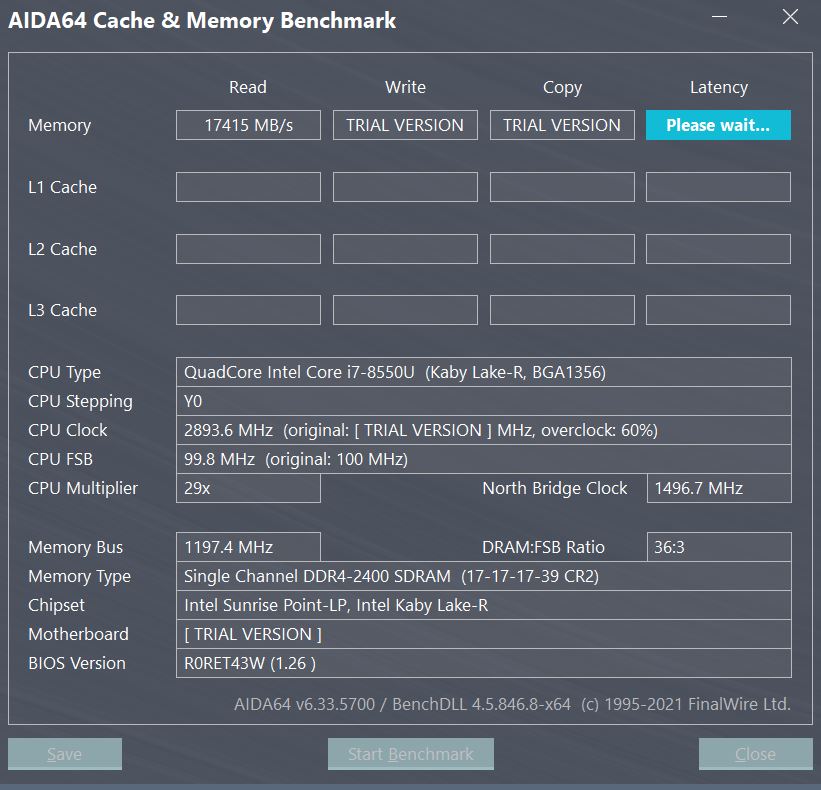Click the Please wait... latency cell
Viewport: 821px width, 790px height.
pyautogui.click(x=718, y=125)
